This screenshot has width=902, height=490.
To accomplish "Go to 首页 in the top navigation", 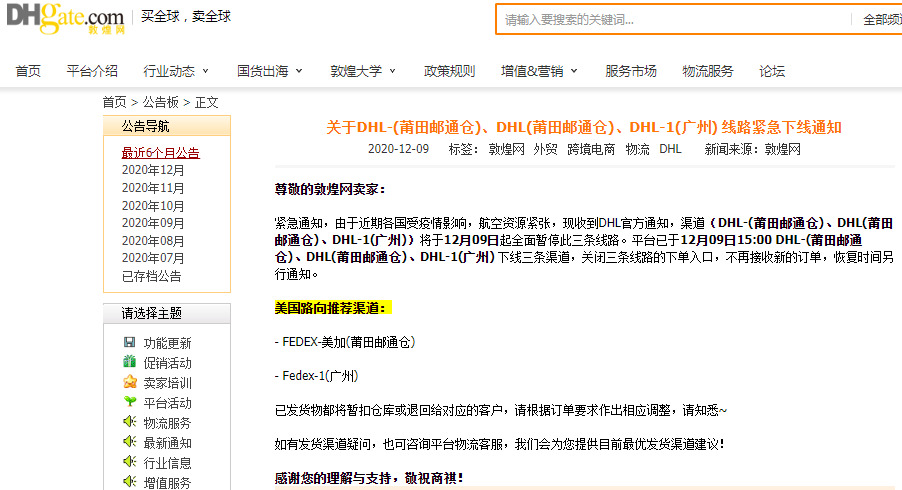I will click(28, 71).
